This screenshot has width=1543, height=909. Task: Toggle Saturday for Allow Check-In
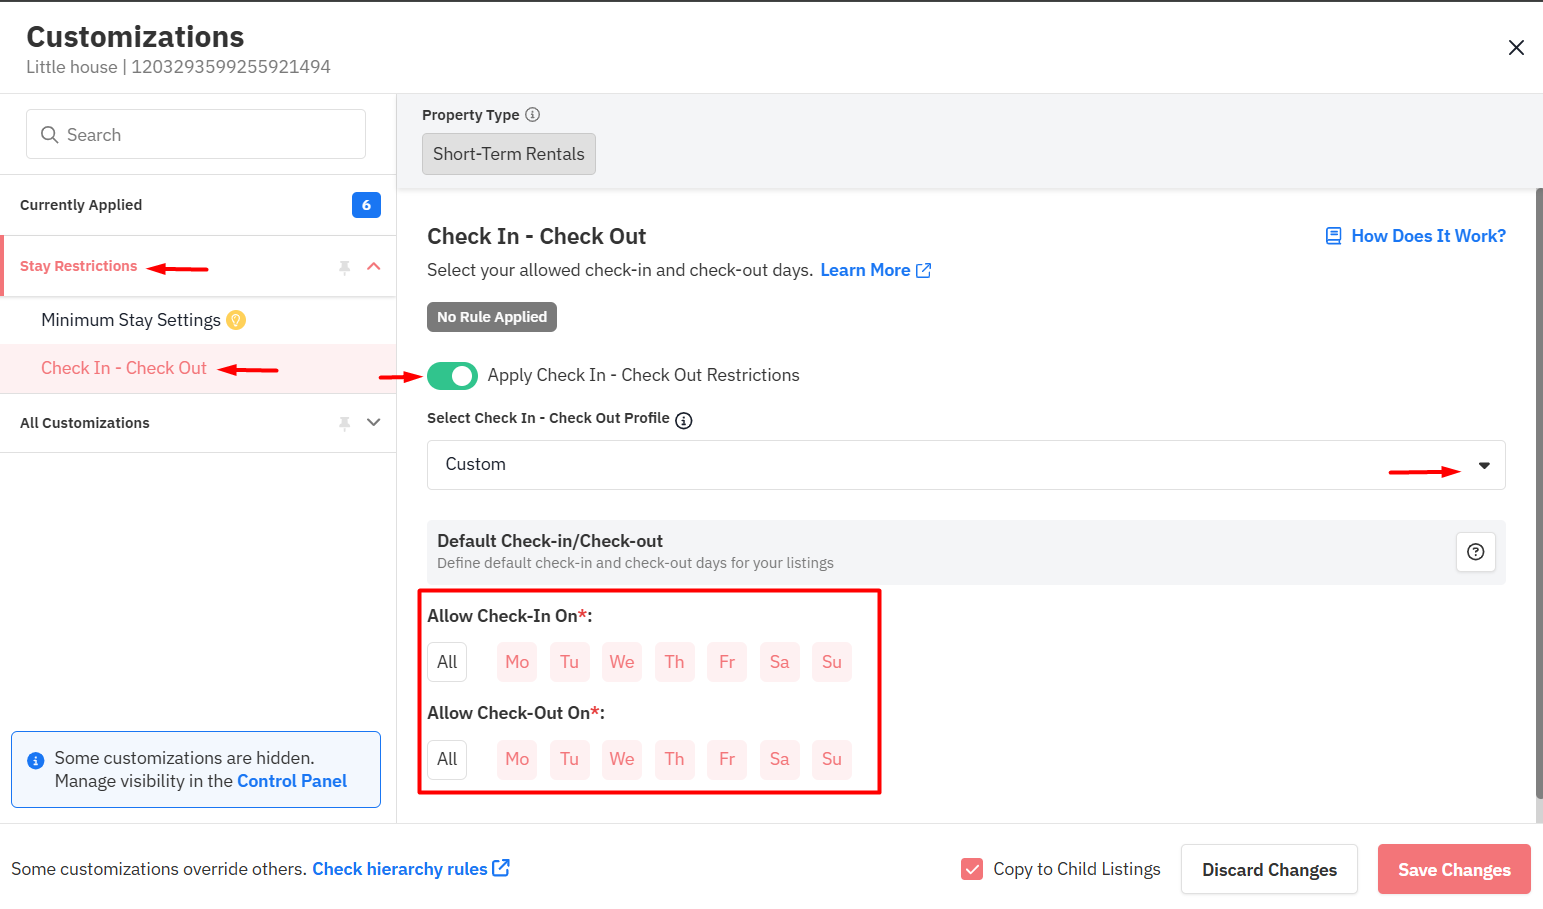(780, 662)
